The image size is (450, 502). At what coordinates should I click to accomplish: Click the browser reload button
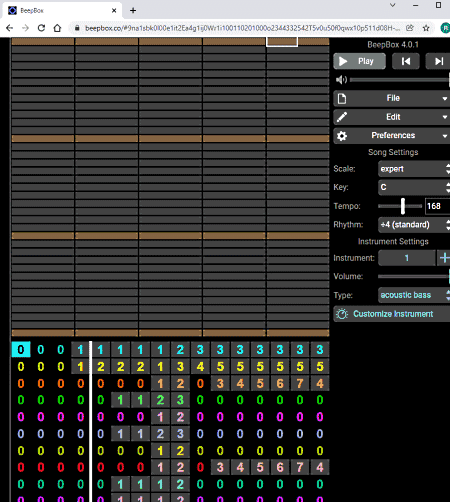(x=41, y=28)
